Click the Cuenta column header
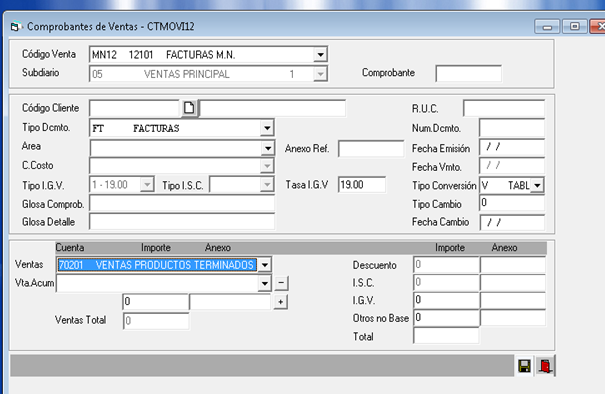The width and height of the screenshot is (605, 398). pyautogui.click(x=70, y=248)
